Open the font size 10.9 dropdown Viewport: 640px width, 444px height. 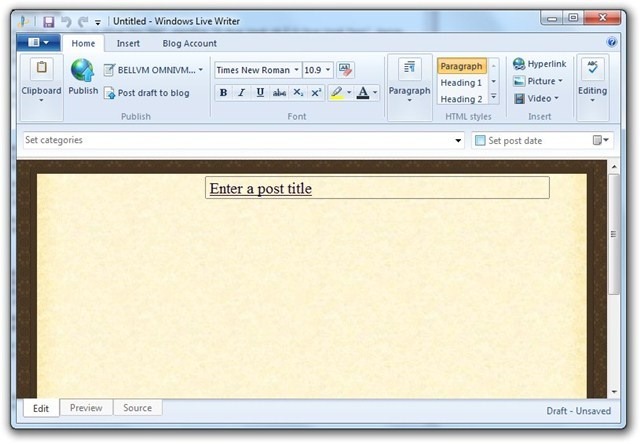pos(317,70)
